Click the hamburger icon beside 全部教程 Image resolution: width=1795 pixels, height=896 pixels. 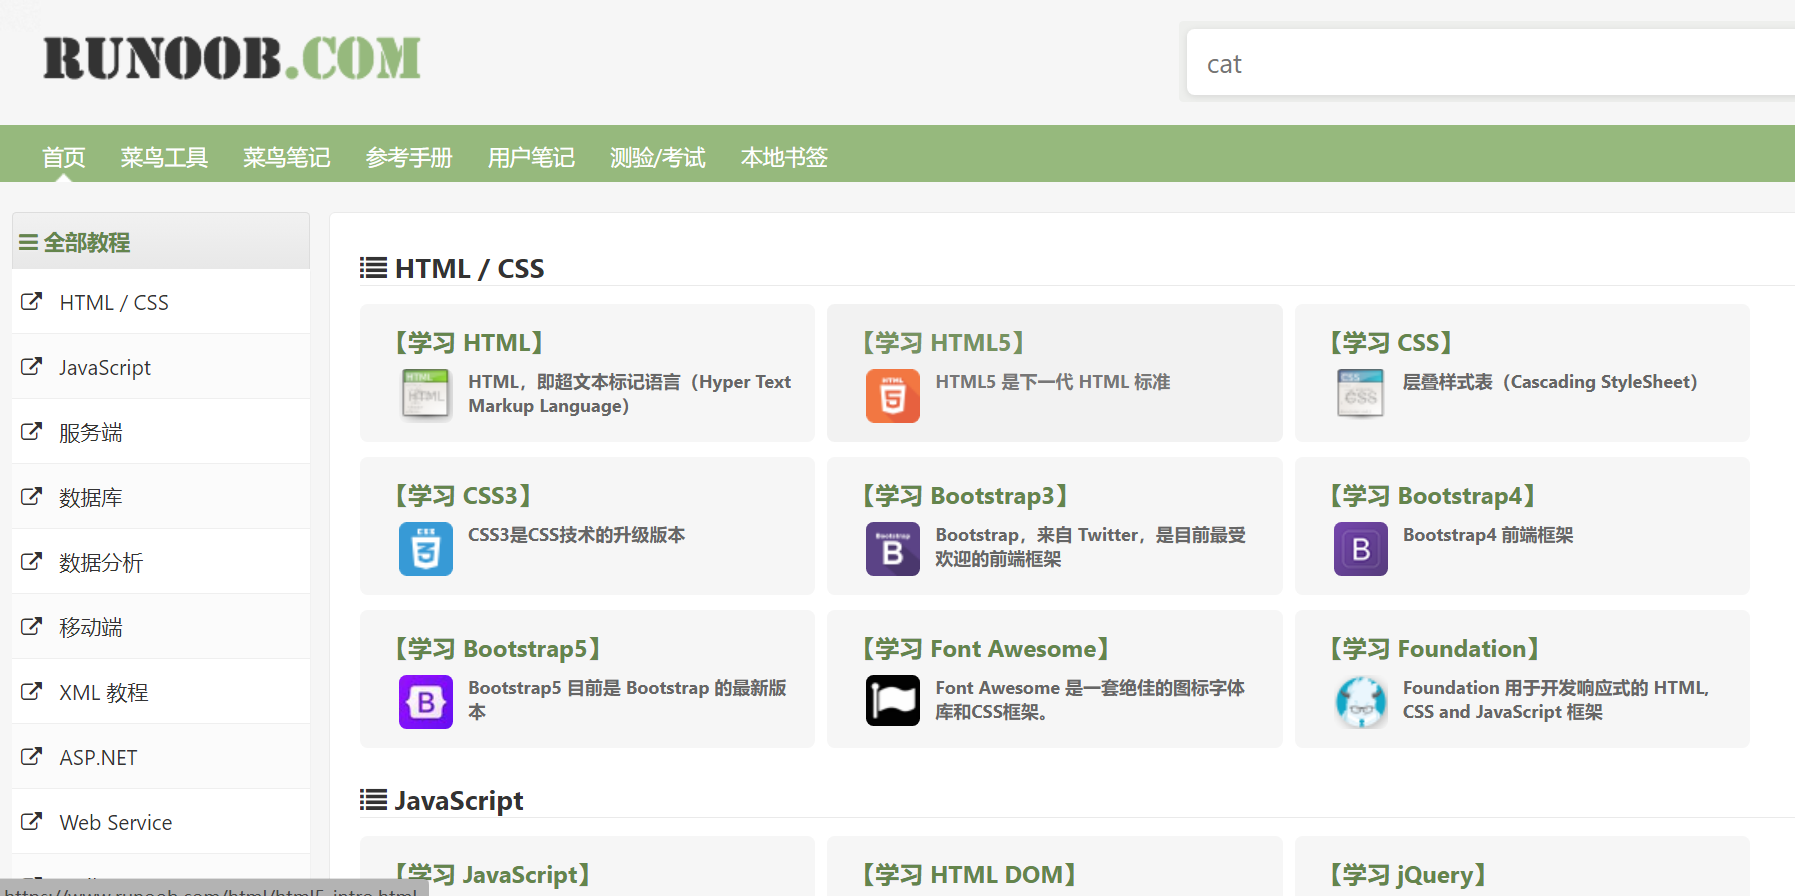point(29,242)
